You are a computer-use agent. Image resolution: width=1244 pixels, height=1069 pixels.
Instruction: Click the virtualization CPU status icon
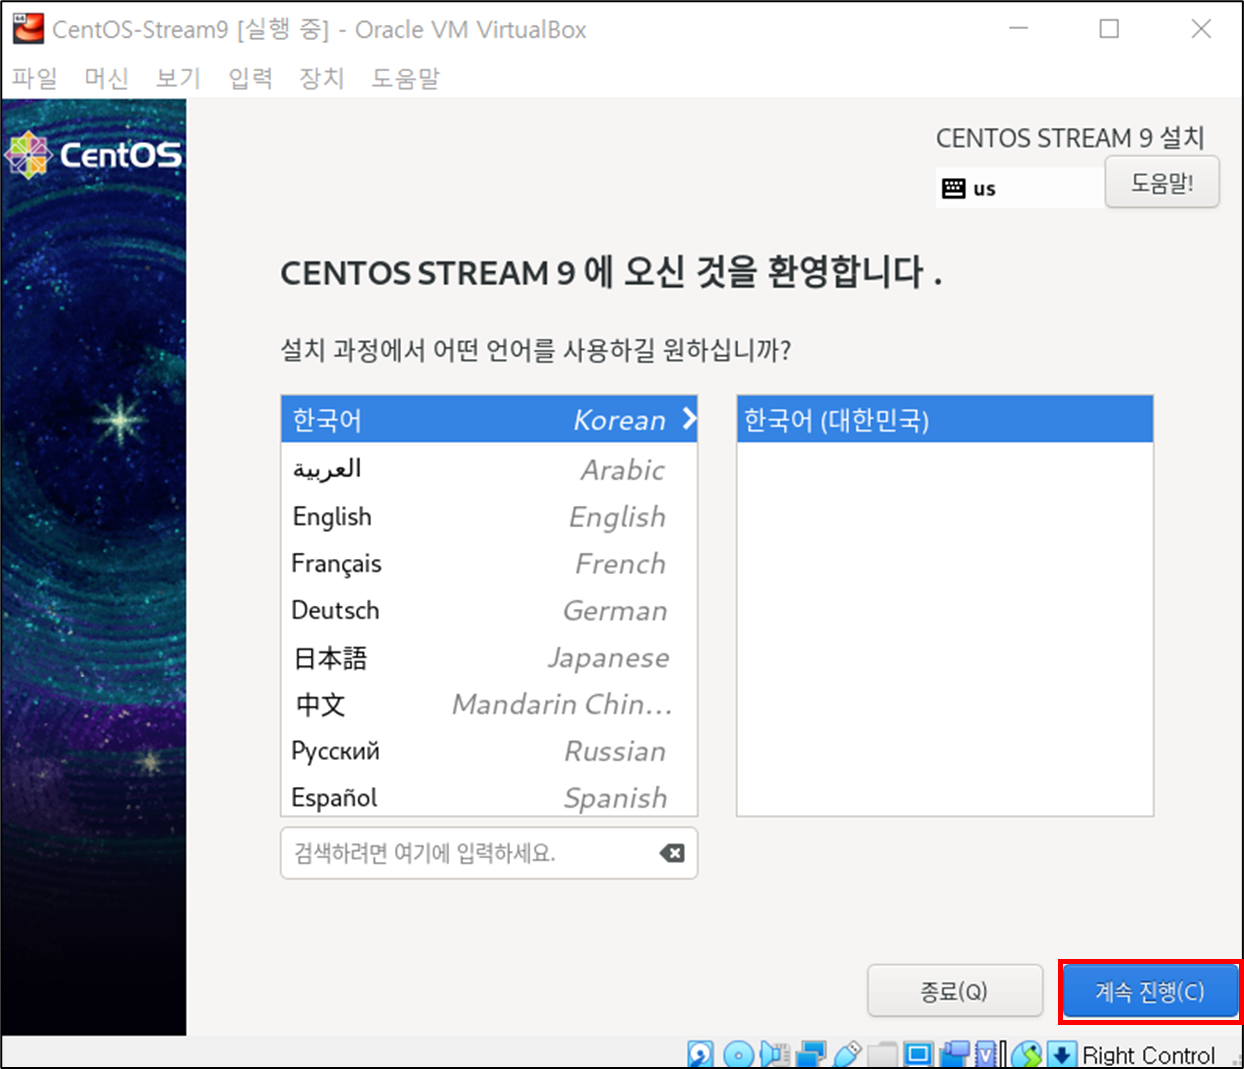(x=986, y=1054)
